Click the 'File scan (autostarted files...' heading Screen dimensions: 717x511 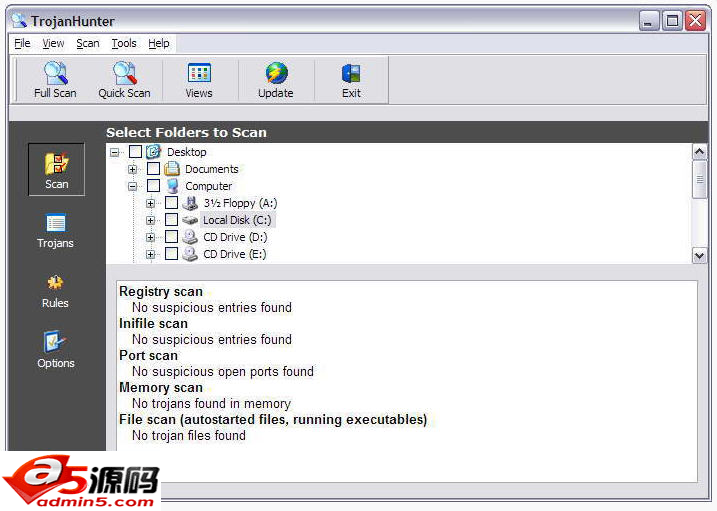(x=273, y=420)
